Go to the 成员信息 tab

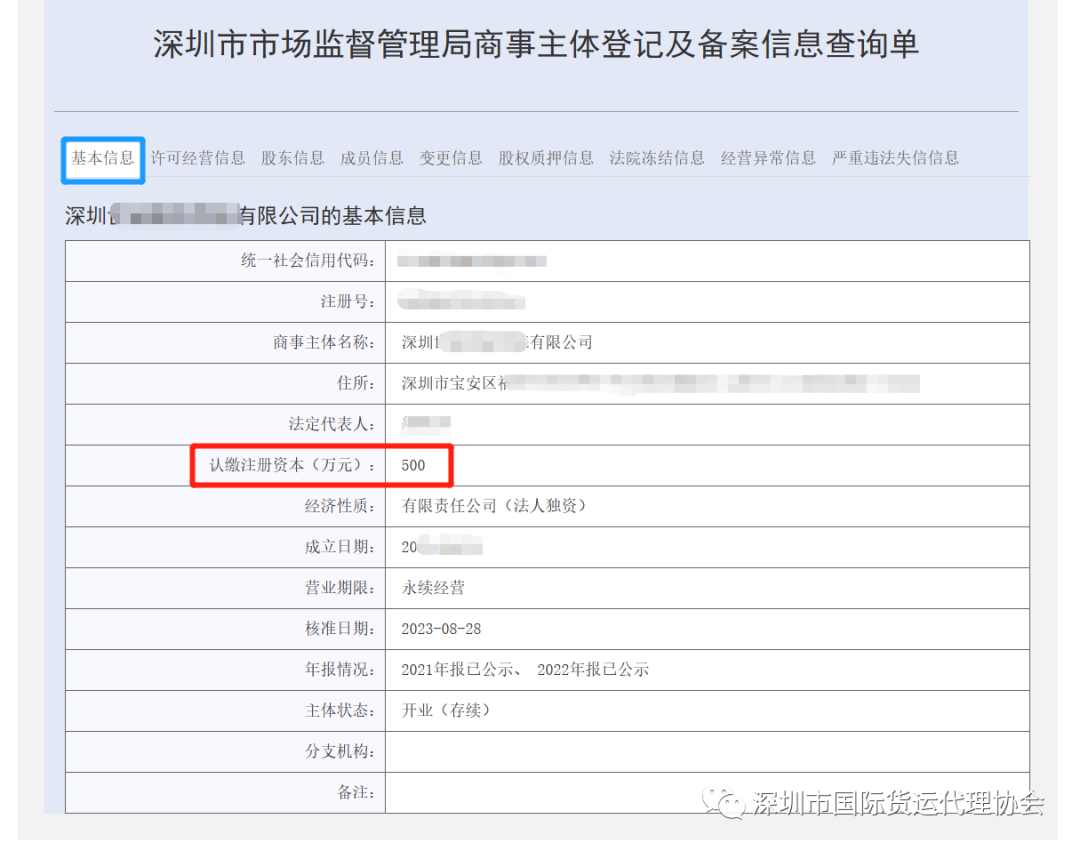pyautogui.click(x=371, y=158)
